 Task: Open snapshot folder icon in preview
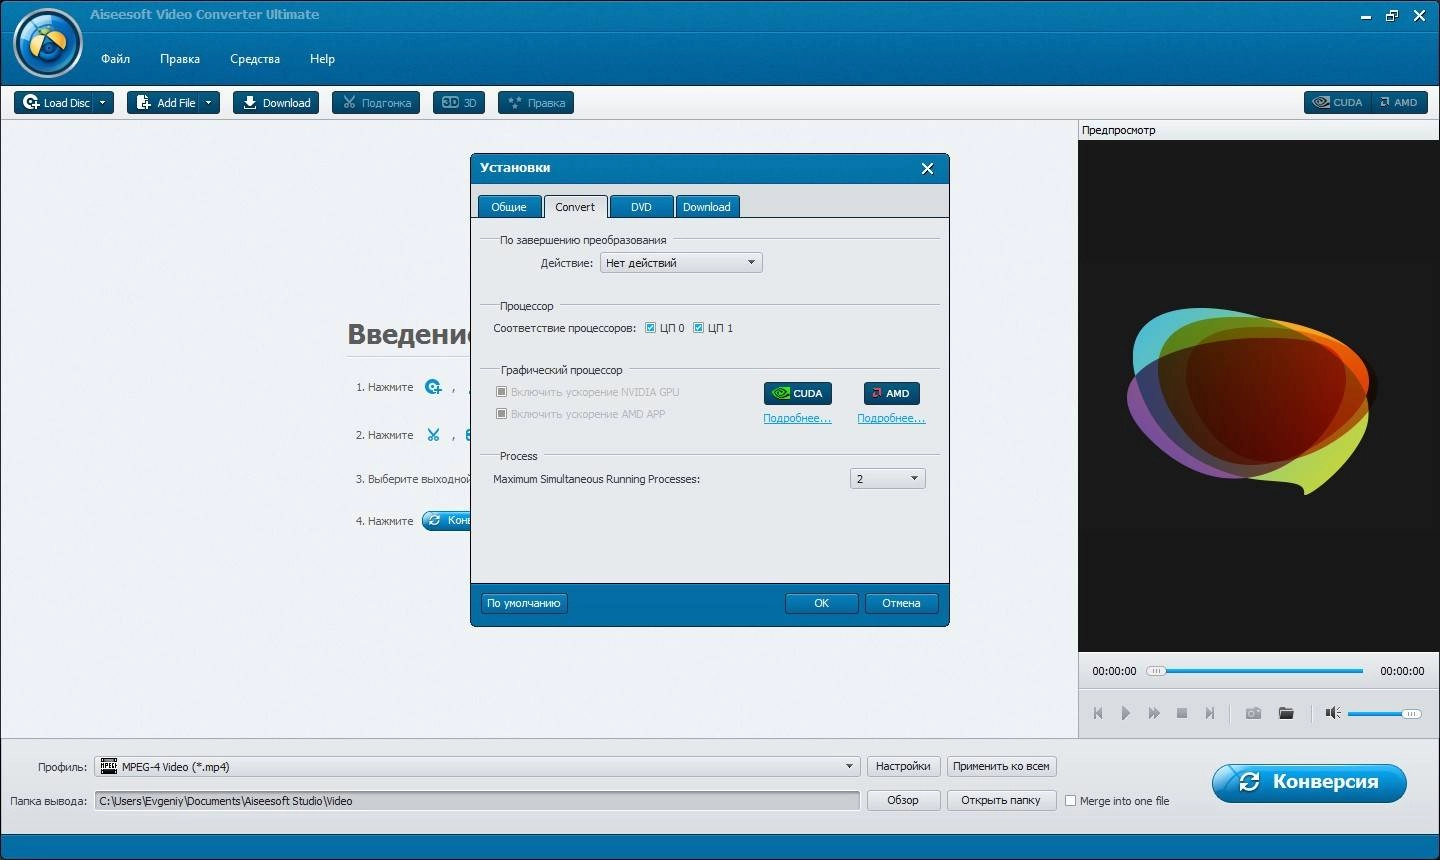click(1286, 713)
